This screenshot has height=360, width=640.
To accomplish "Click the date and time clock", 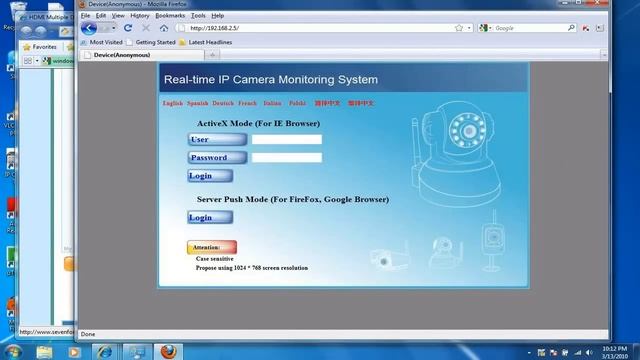I will click(615, 352).
